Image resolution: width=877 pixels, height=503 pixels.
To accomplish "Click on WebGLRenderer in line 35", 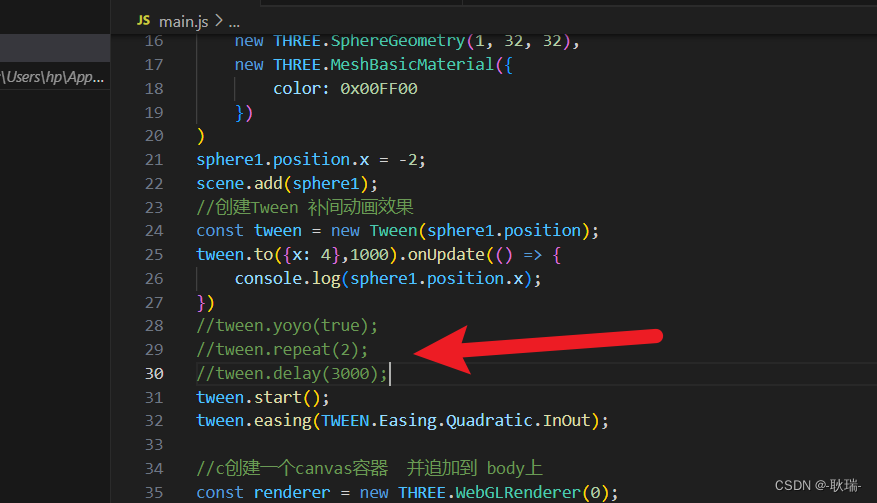I will pyautogui.click(x=518, y=493).
